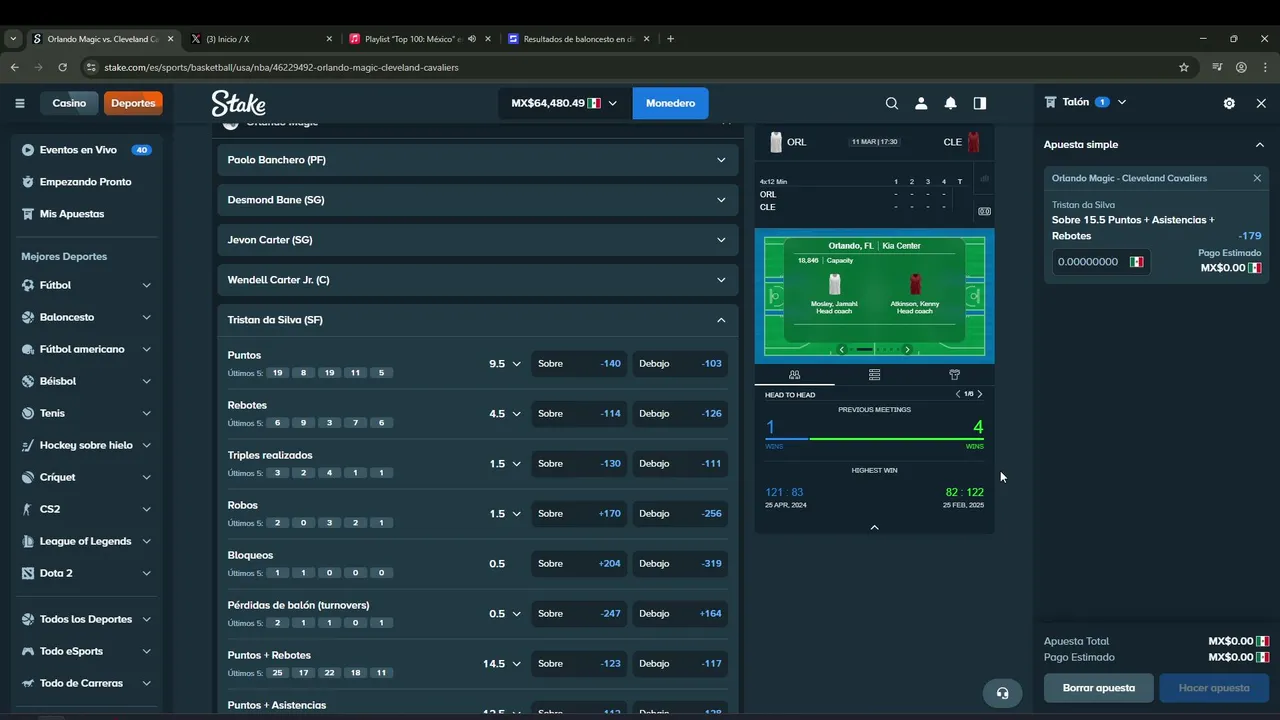This screenshot has height=720, width=1280.
Task: Open bet slip settings gear
Action: coord(1229,103)
